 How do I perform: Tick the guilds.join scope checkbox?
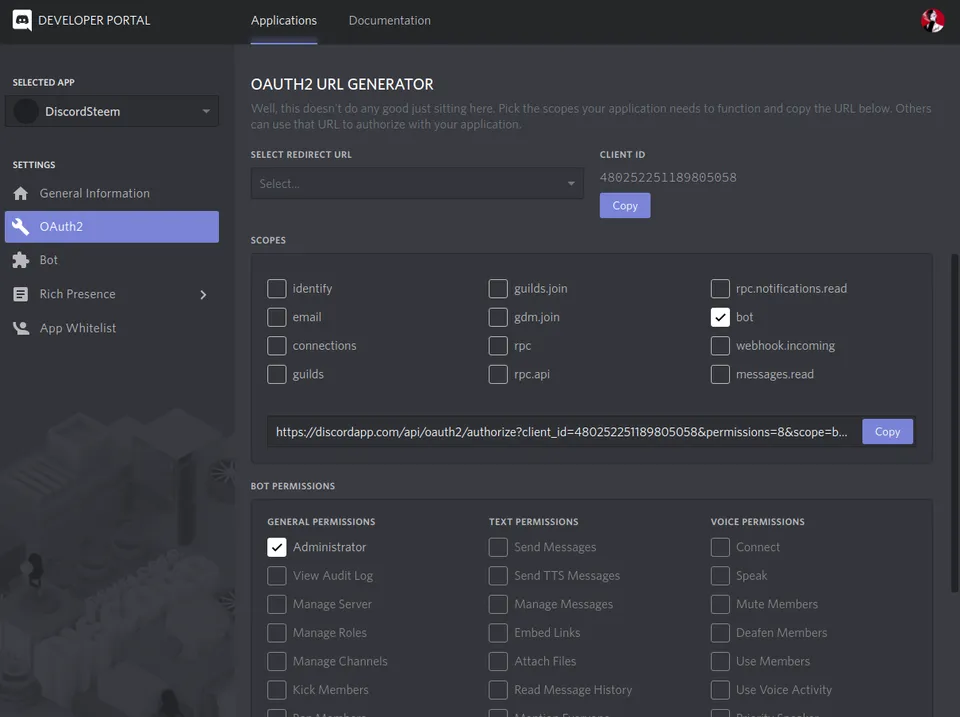[x=498, y=288]
